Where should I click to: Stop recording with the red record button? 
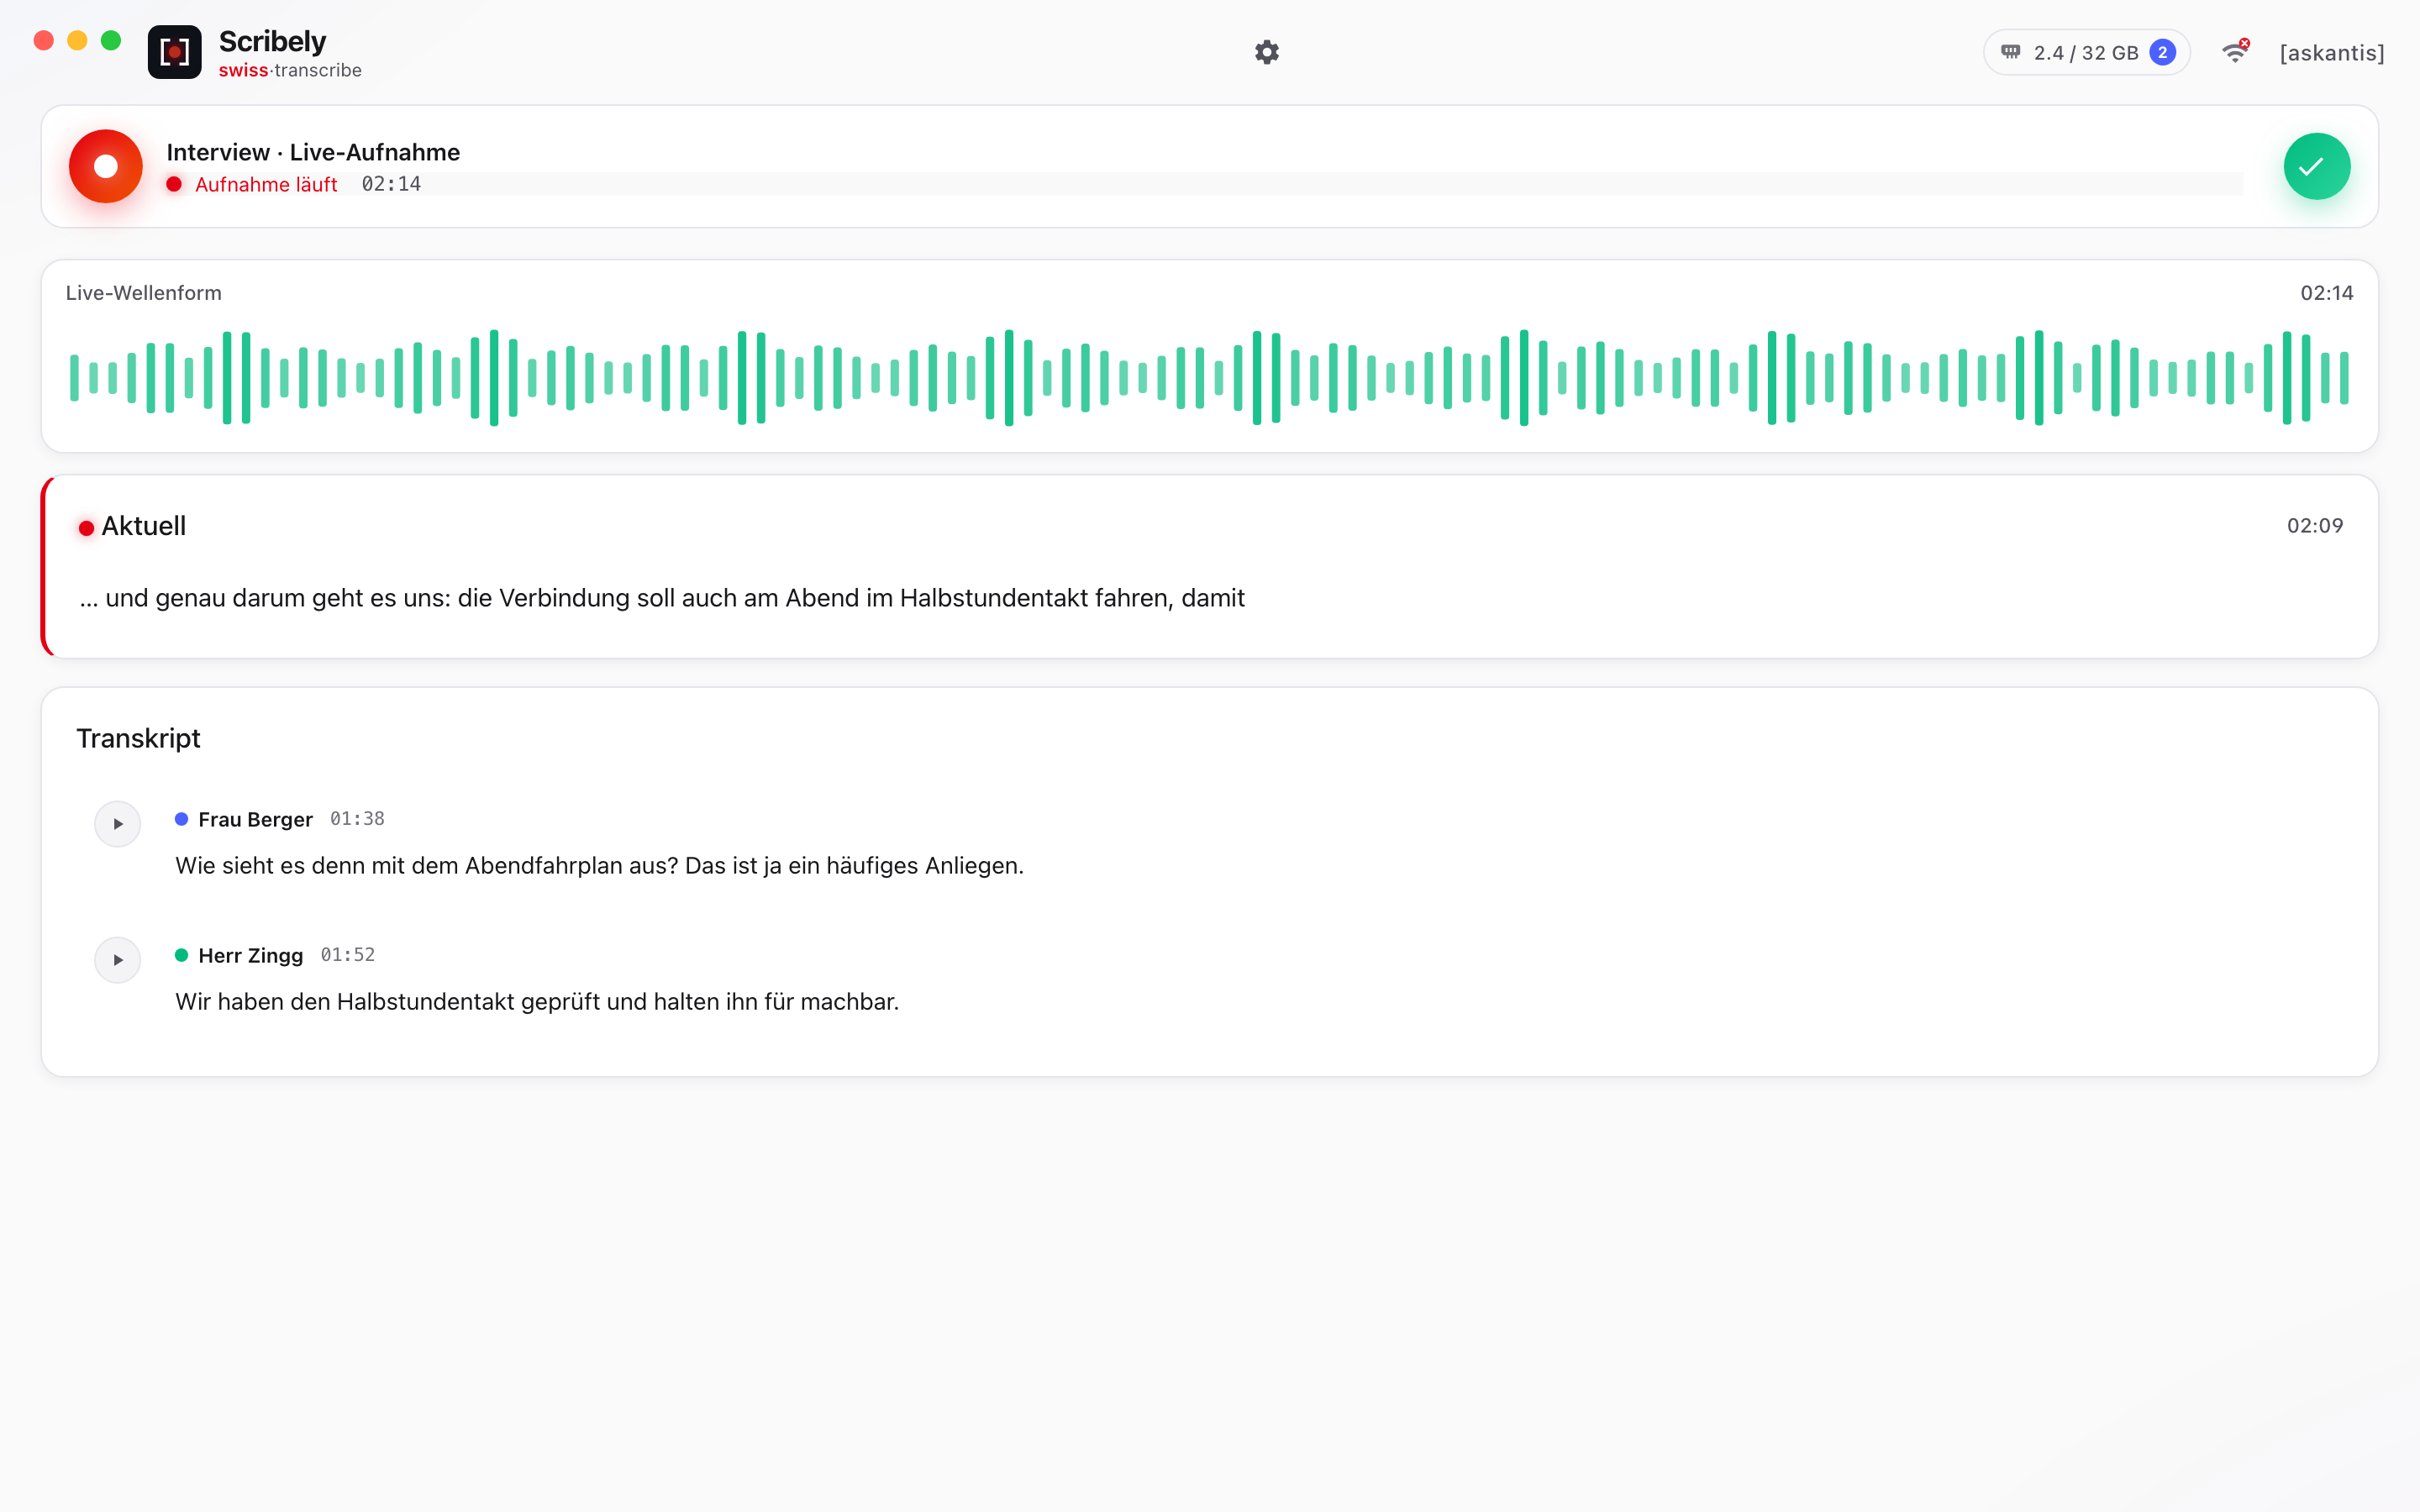(105, 166)
